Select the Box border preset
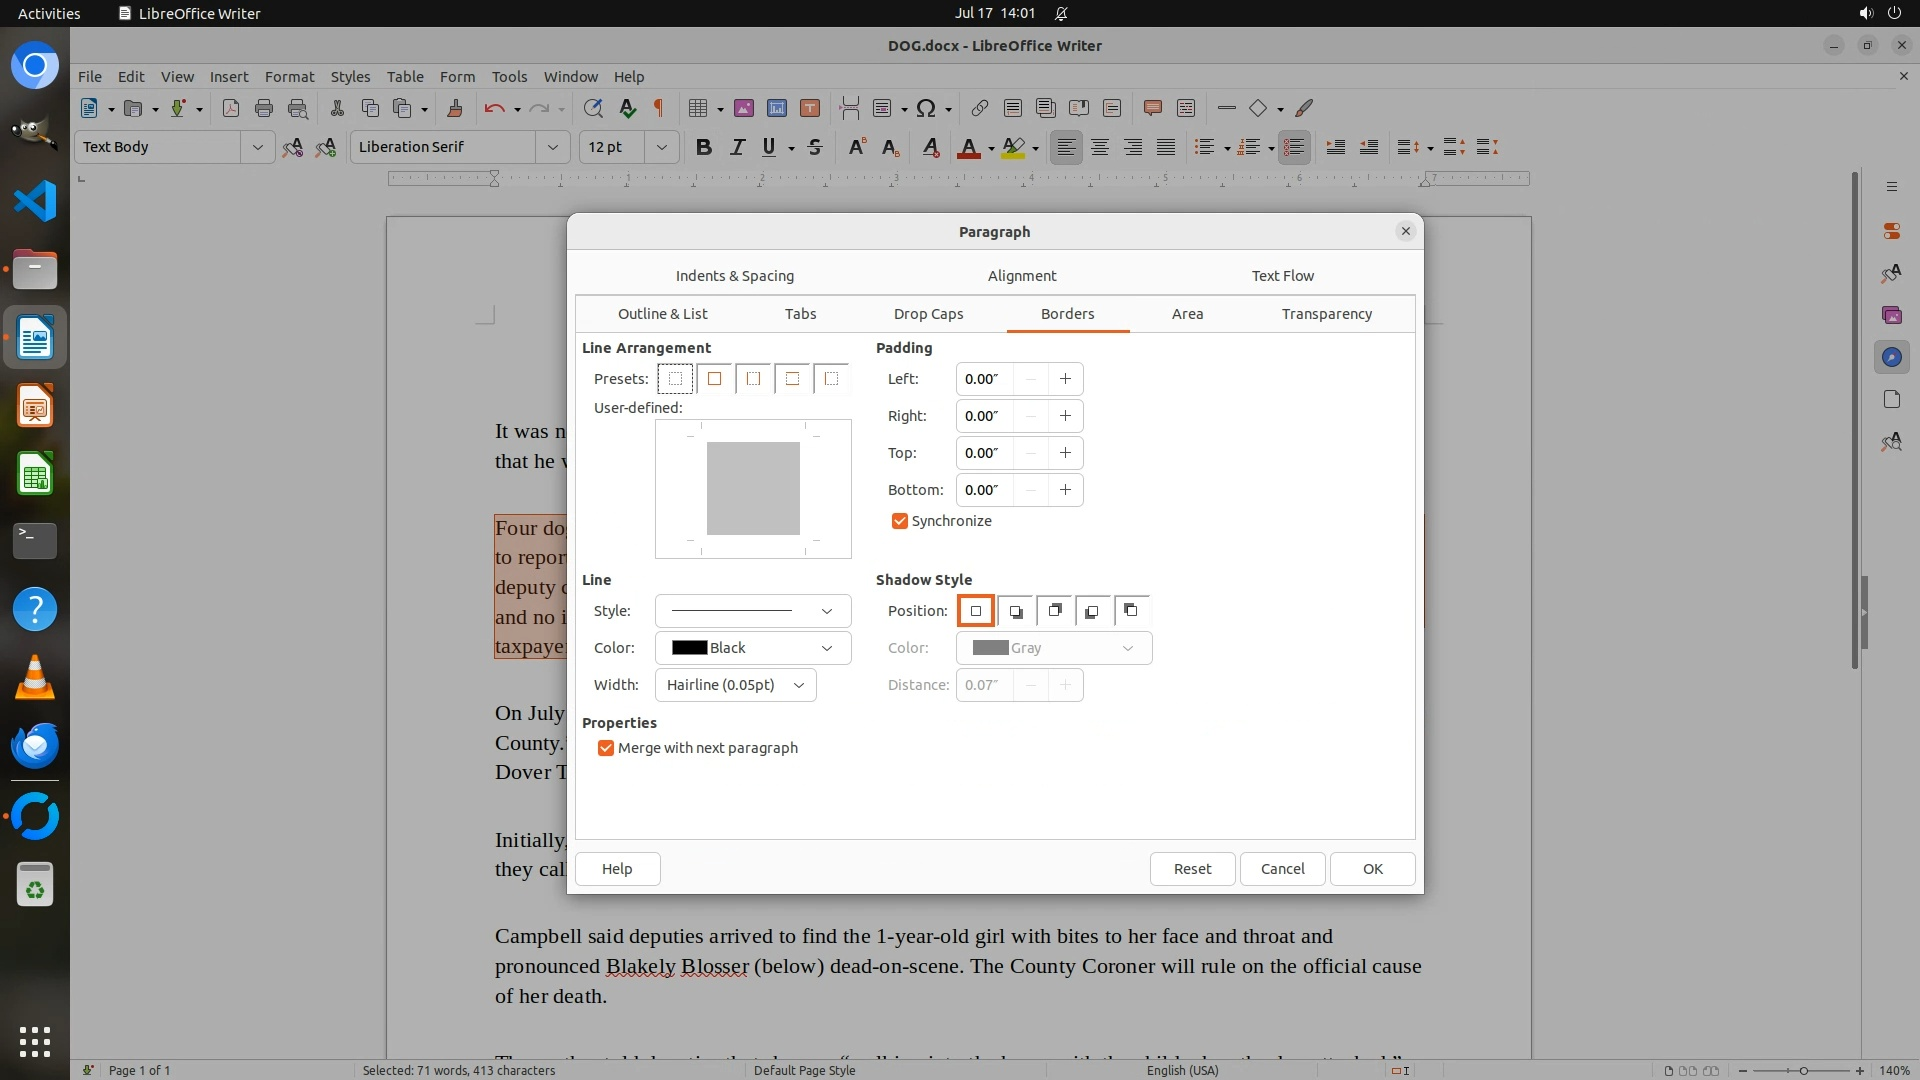Image resolution: width=1920 pixels, height=1080 pixels. point(714,379)
